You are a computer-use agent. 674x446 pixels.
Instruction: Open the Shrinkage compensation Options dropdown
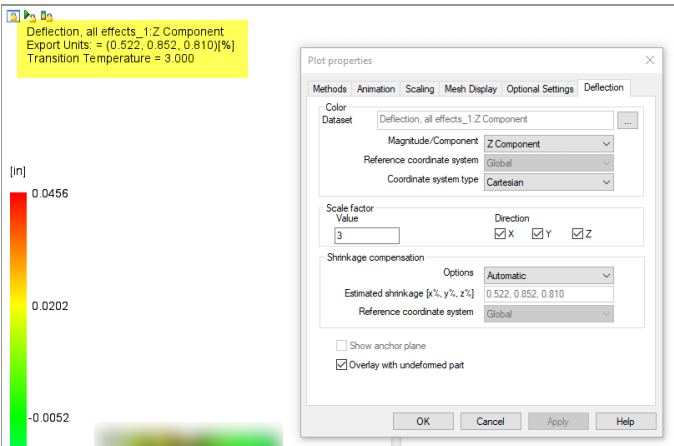pyautogui.click(x=548, y=275)
